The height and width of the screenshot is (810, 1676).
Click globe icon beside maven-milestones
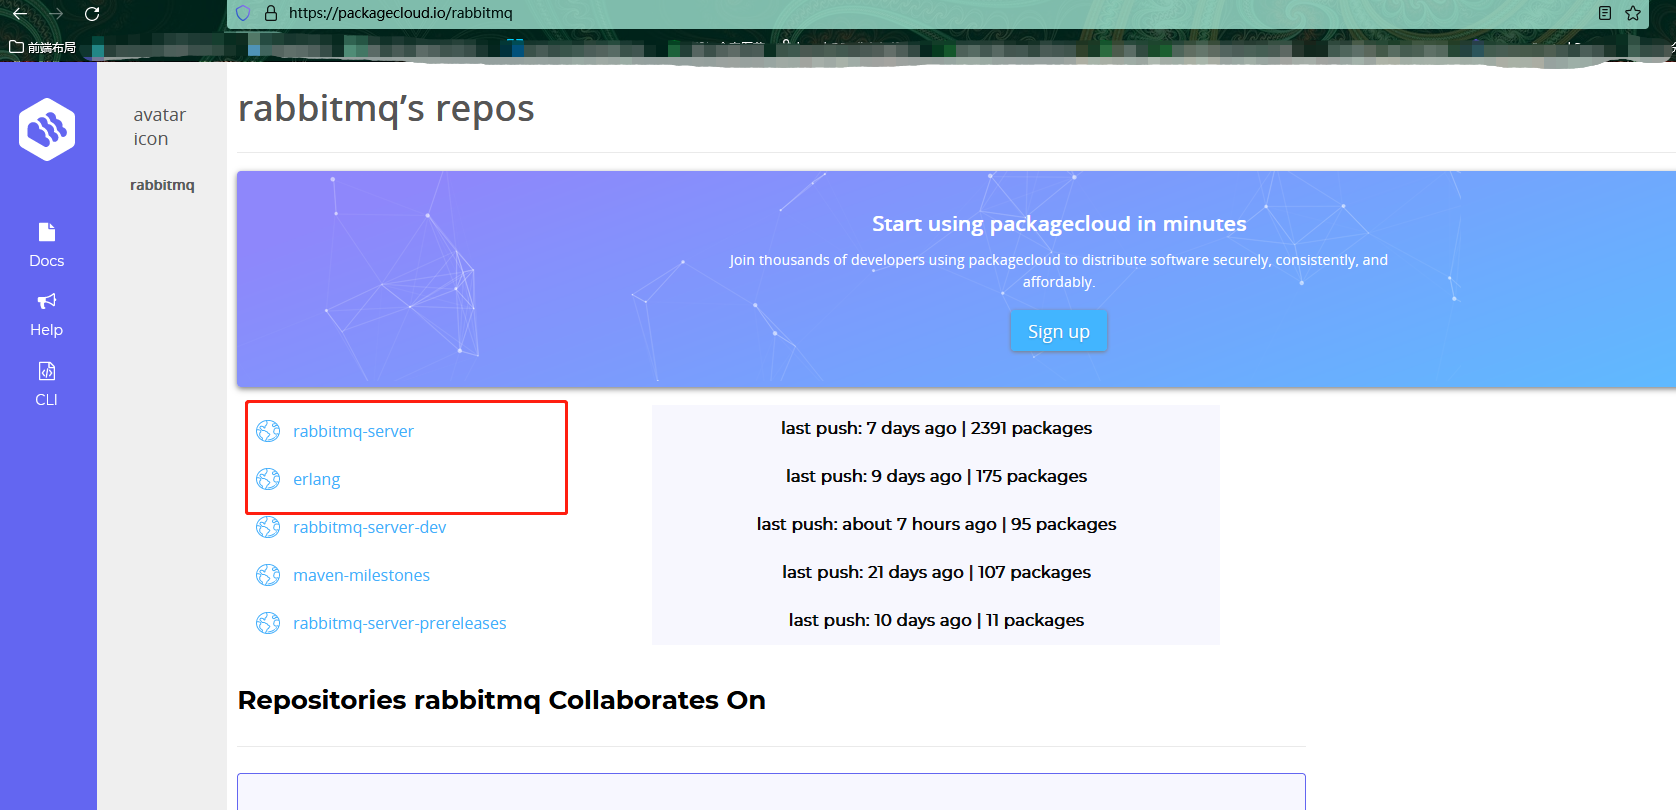coord(268,575)
